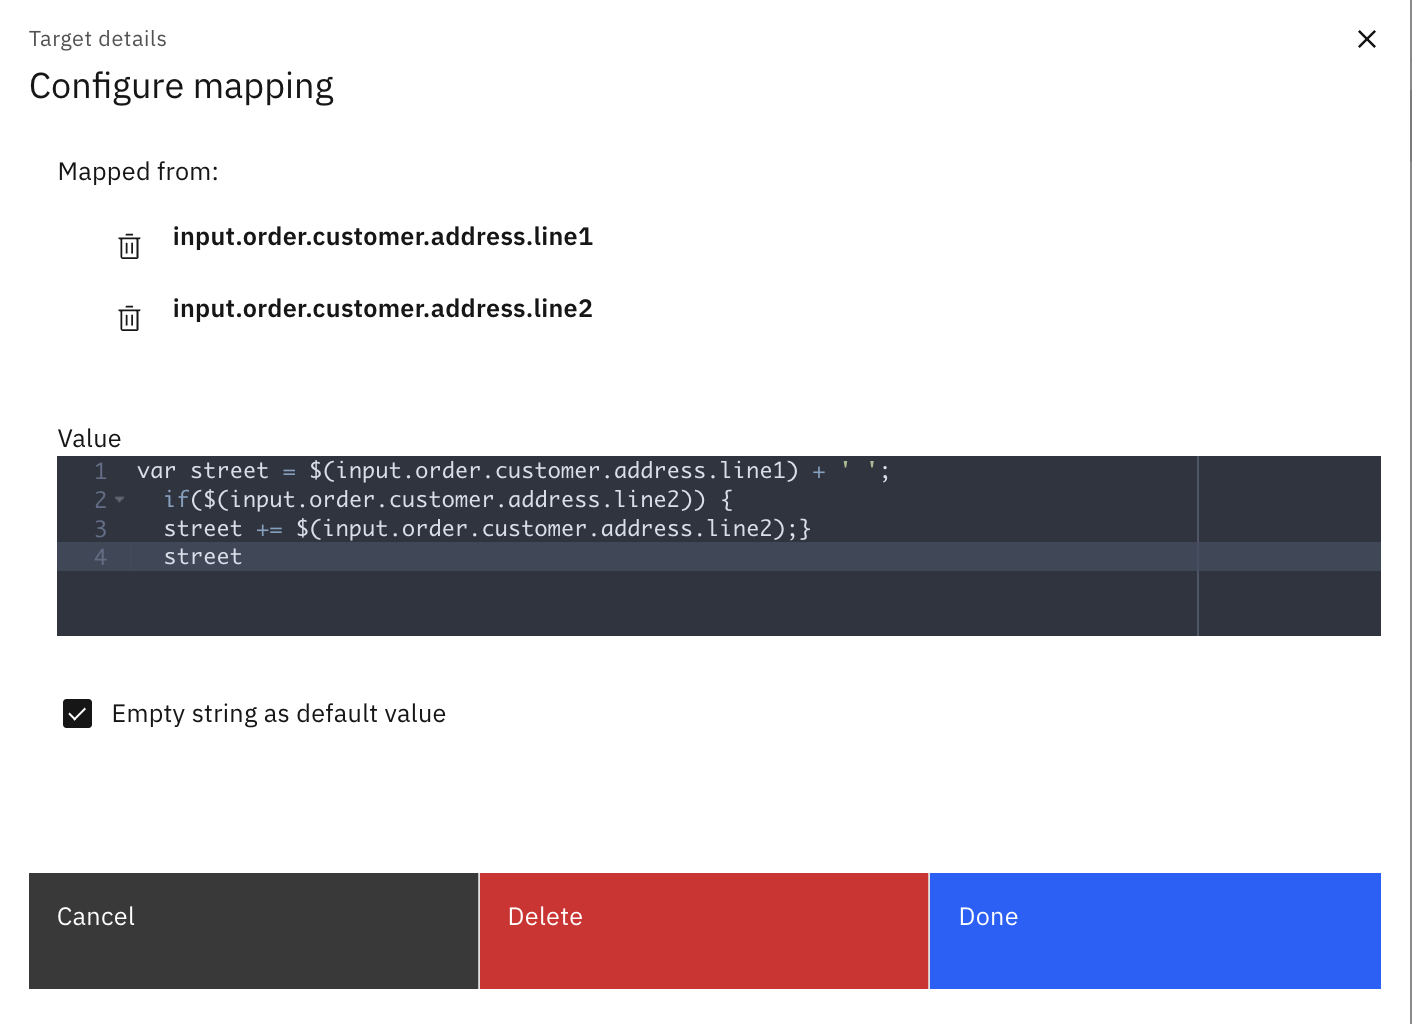
Task: Click the input.order.customer.address.line1 source text
Action: (382, 237)
